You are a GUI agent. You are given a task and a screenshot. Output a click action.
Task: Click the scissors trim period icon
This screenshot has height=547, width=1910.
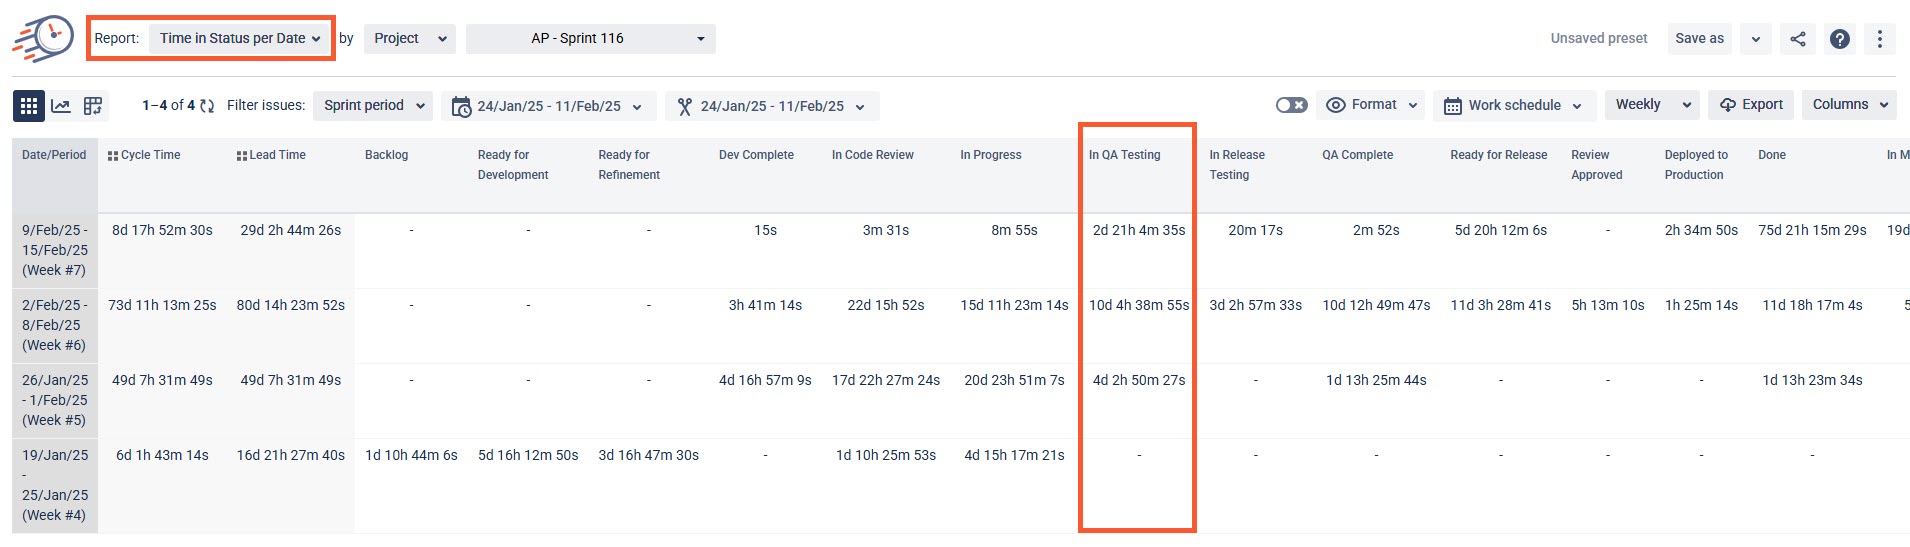pos(685,106)
